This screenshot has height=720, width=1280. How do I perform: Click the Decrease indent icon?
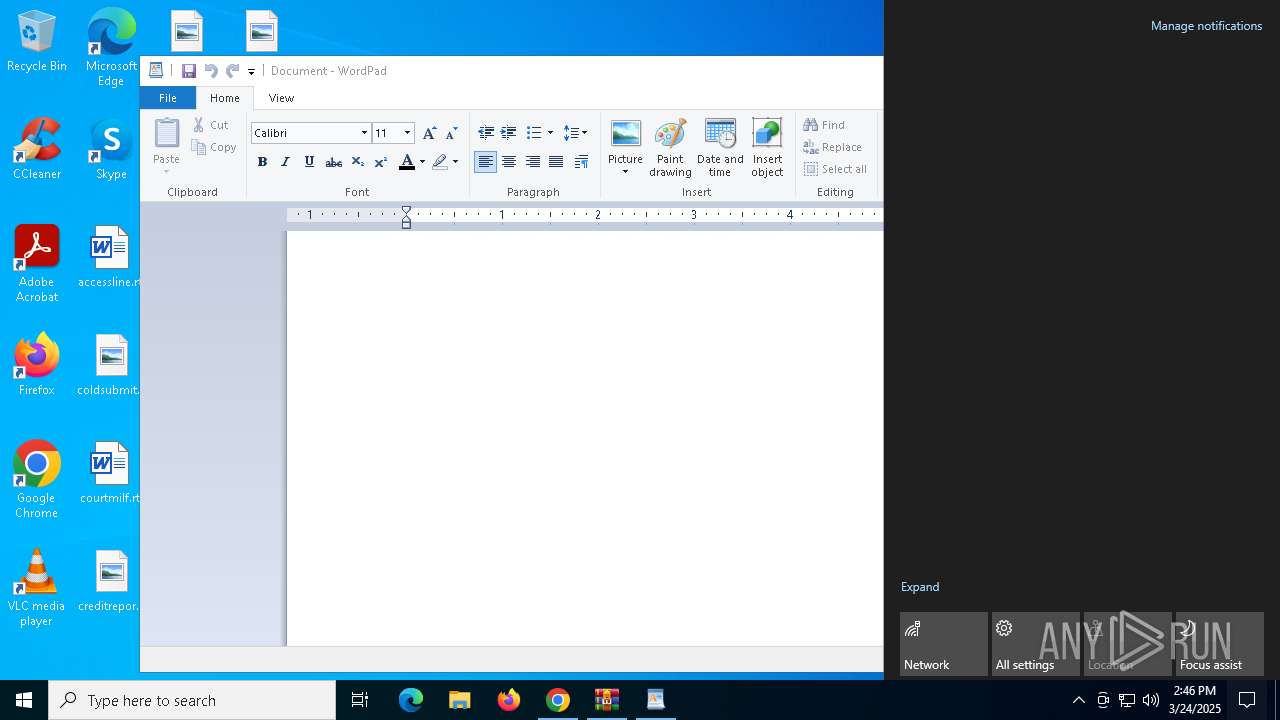pos(486,133)
